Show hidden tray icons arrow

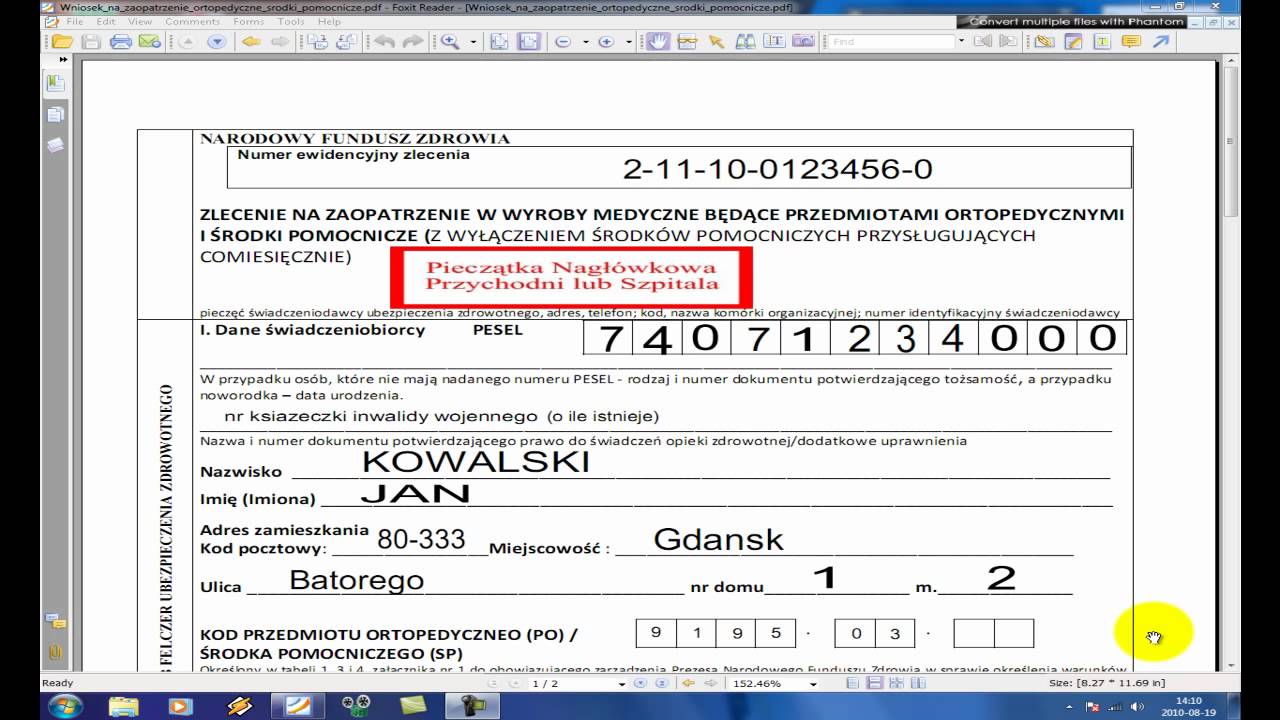(x=1068, y=707)
